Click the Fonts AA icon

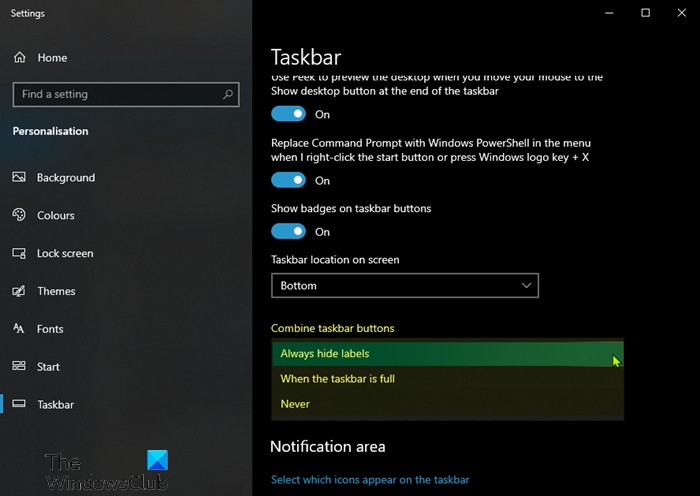19,329
